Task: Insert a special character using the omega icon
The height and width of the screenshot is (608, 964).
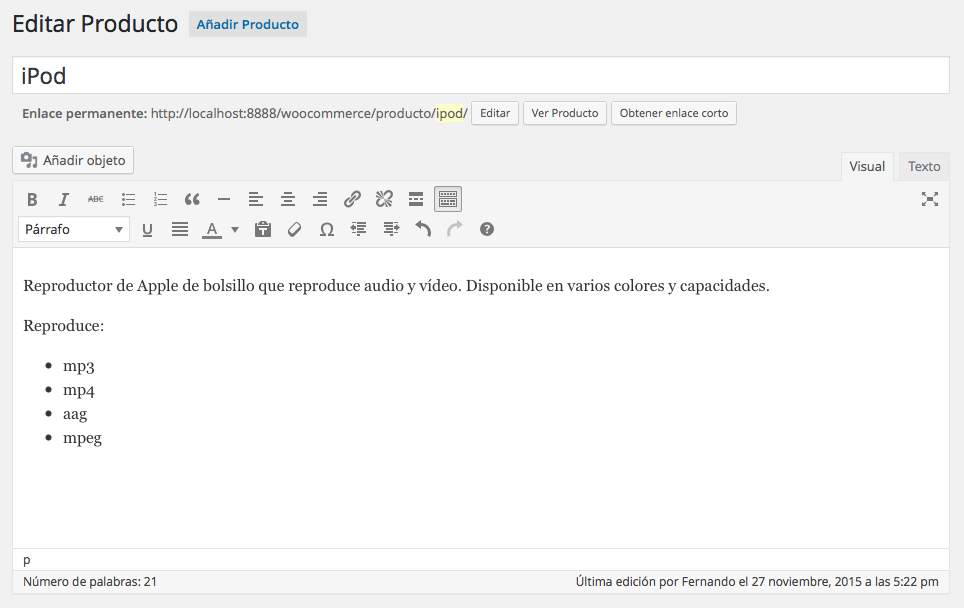Action: click(326, 229)
